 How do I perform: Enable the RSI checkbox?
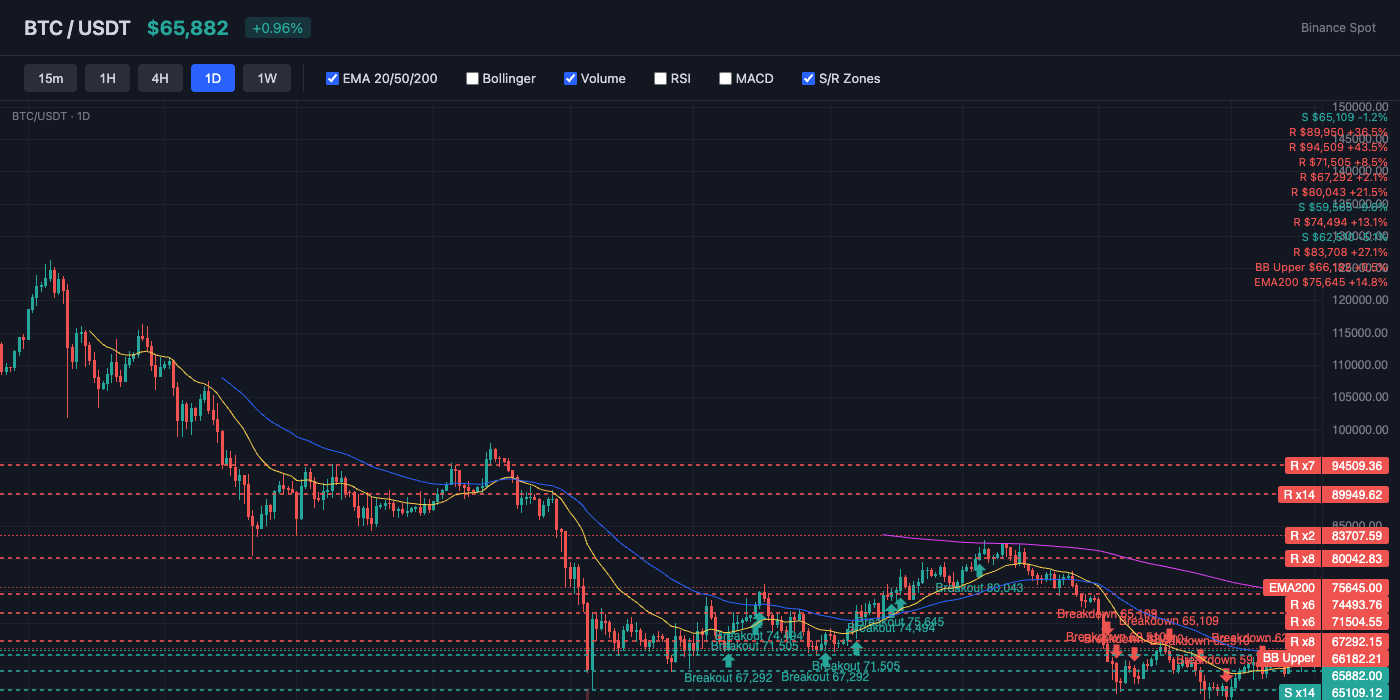pyautogui.click(x=661, y=78)
